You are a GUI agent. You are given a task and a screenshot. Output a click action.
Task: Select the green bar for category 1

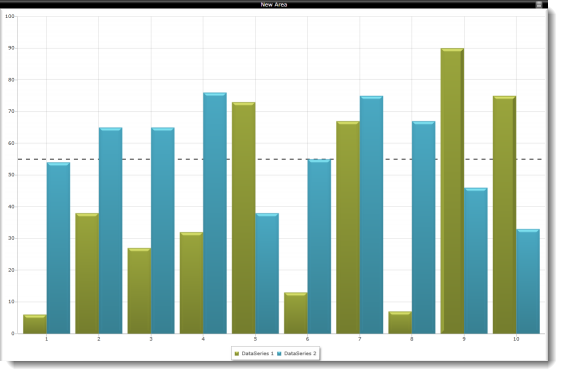click(x=35, y=324)
